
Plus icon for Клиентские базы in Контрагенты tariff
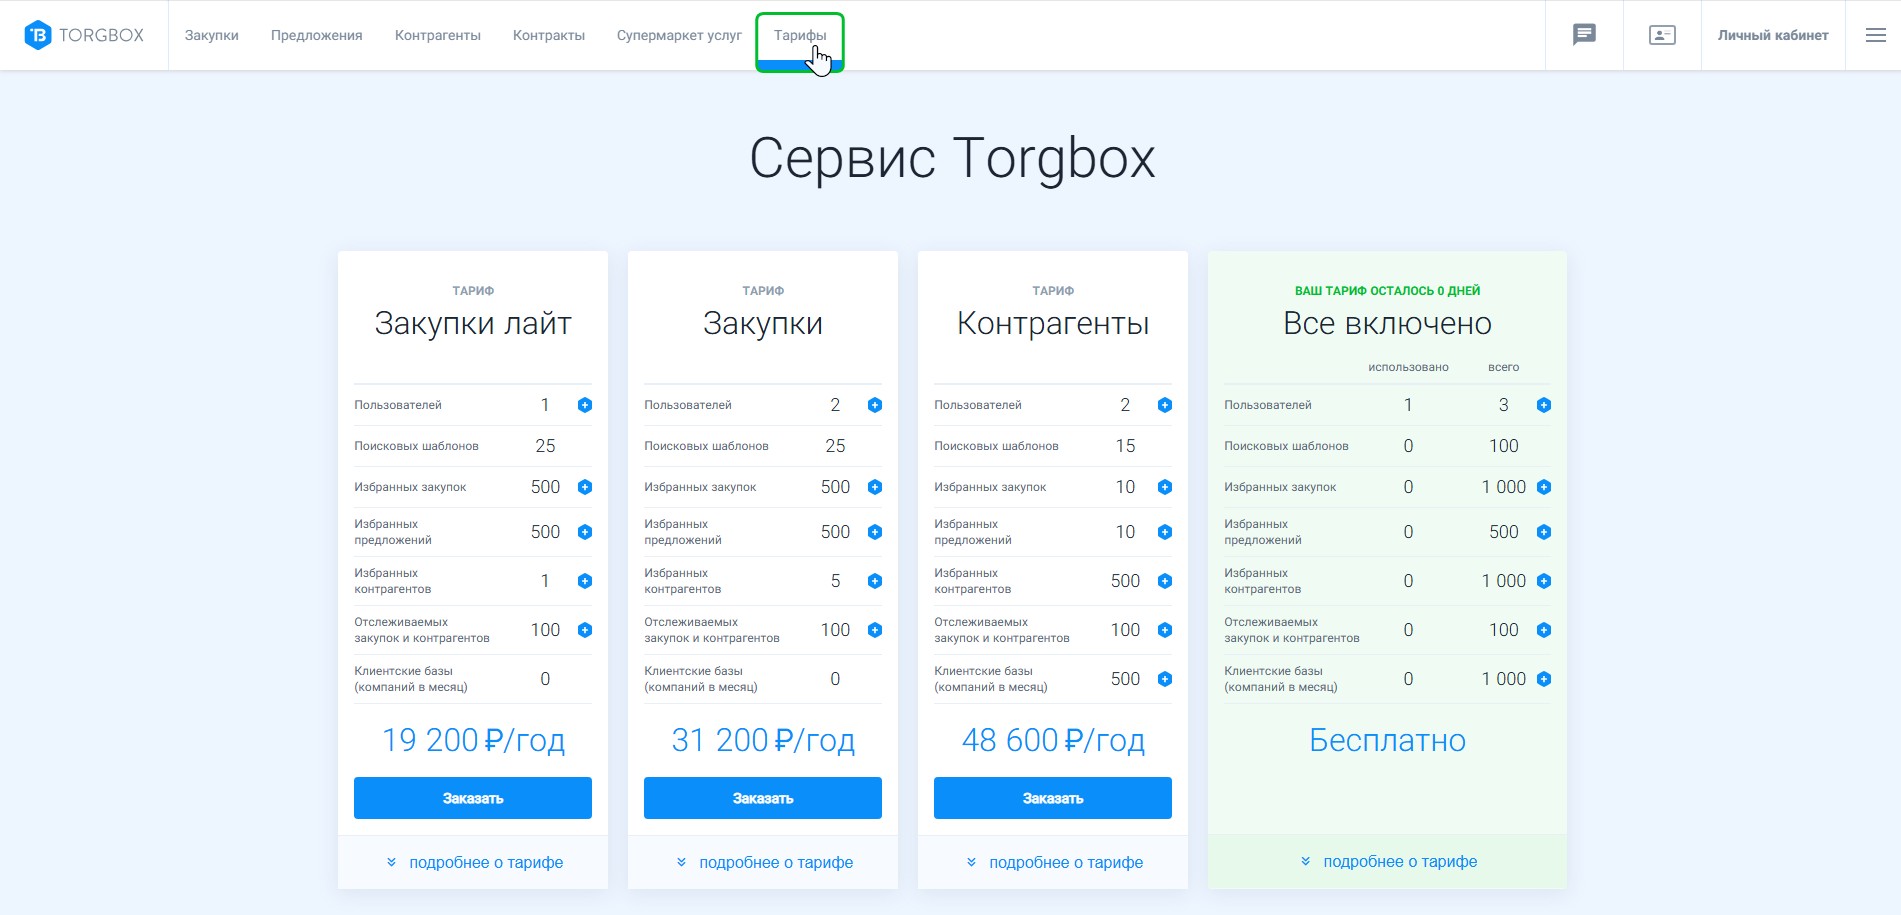[1165, 679]
